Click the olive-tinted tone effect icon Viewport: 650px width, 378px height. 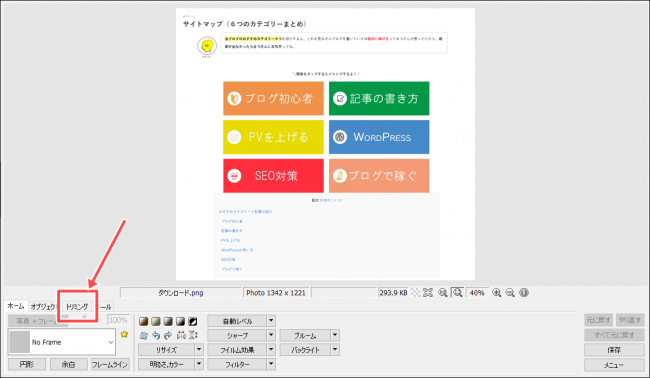[x=156, y=321]
